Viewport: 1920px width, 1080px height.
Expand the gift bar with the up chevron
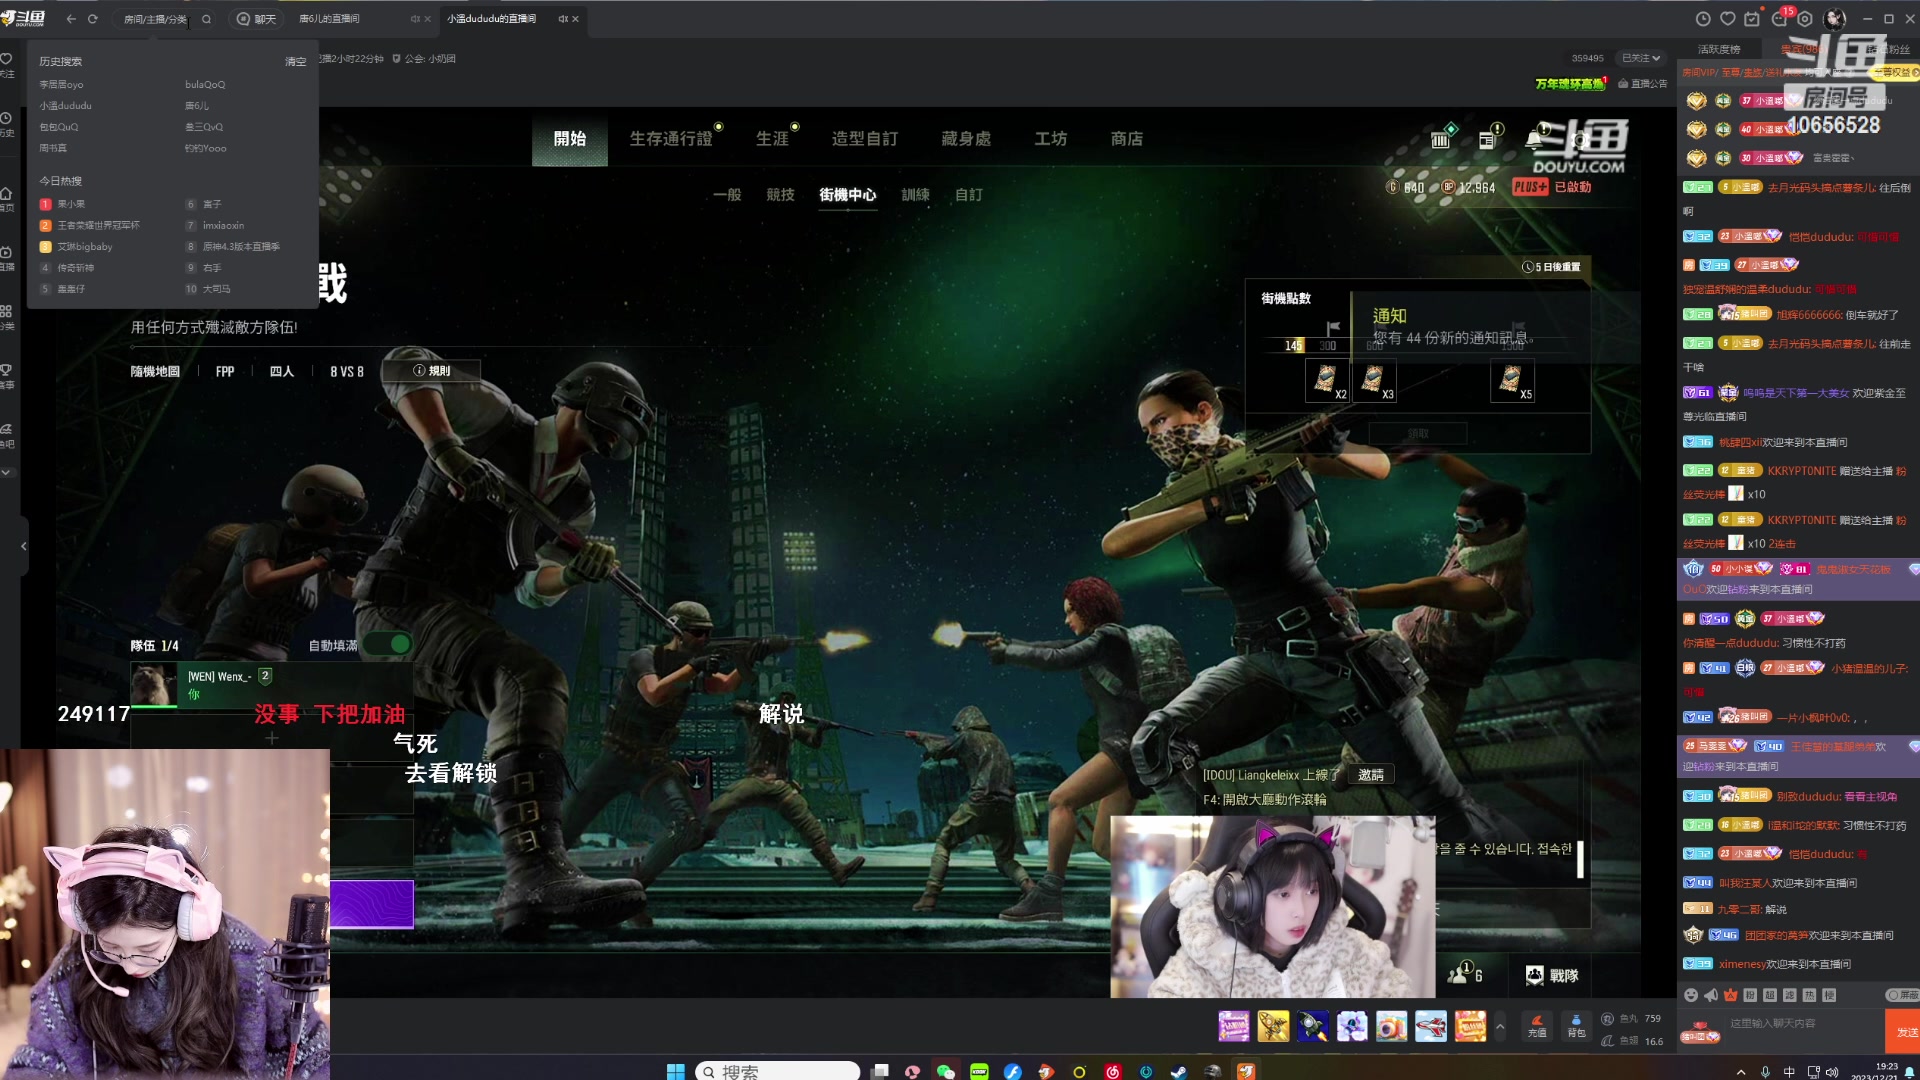click(x=1500, y=1027)
